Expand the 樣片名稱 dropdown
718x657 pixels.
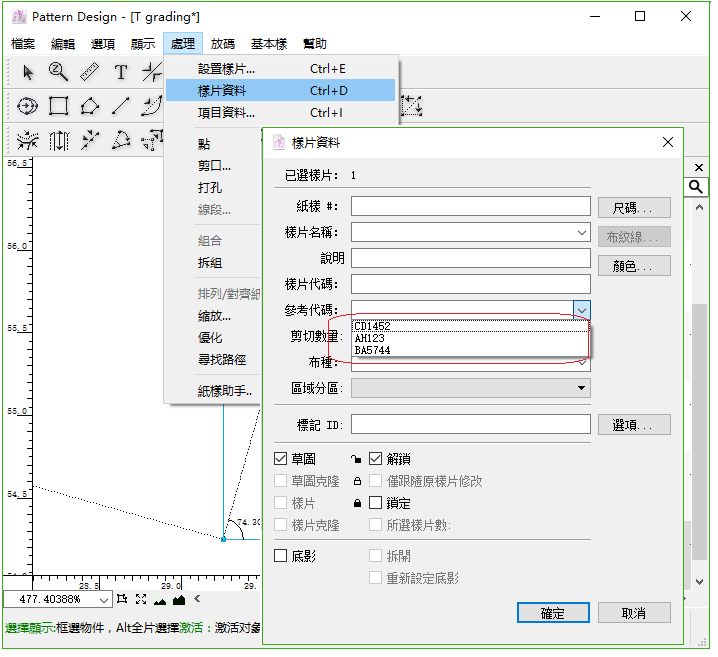(582, 232)
